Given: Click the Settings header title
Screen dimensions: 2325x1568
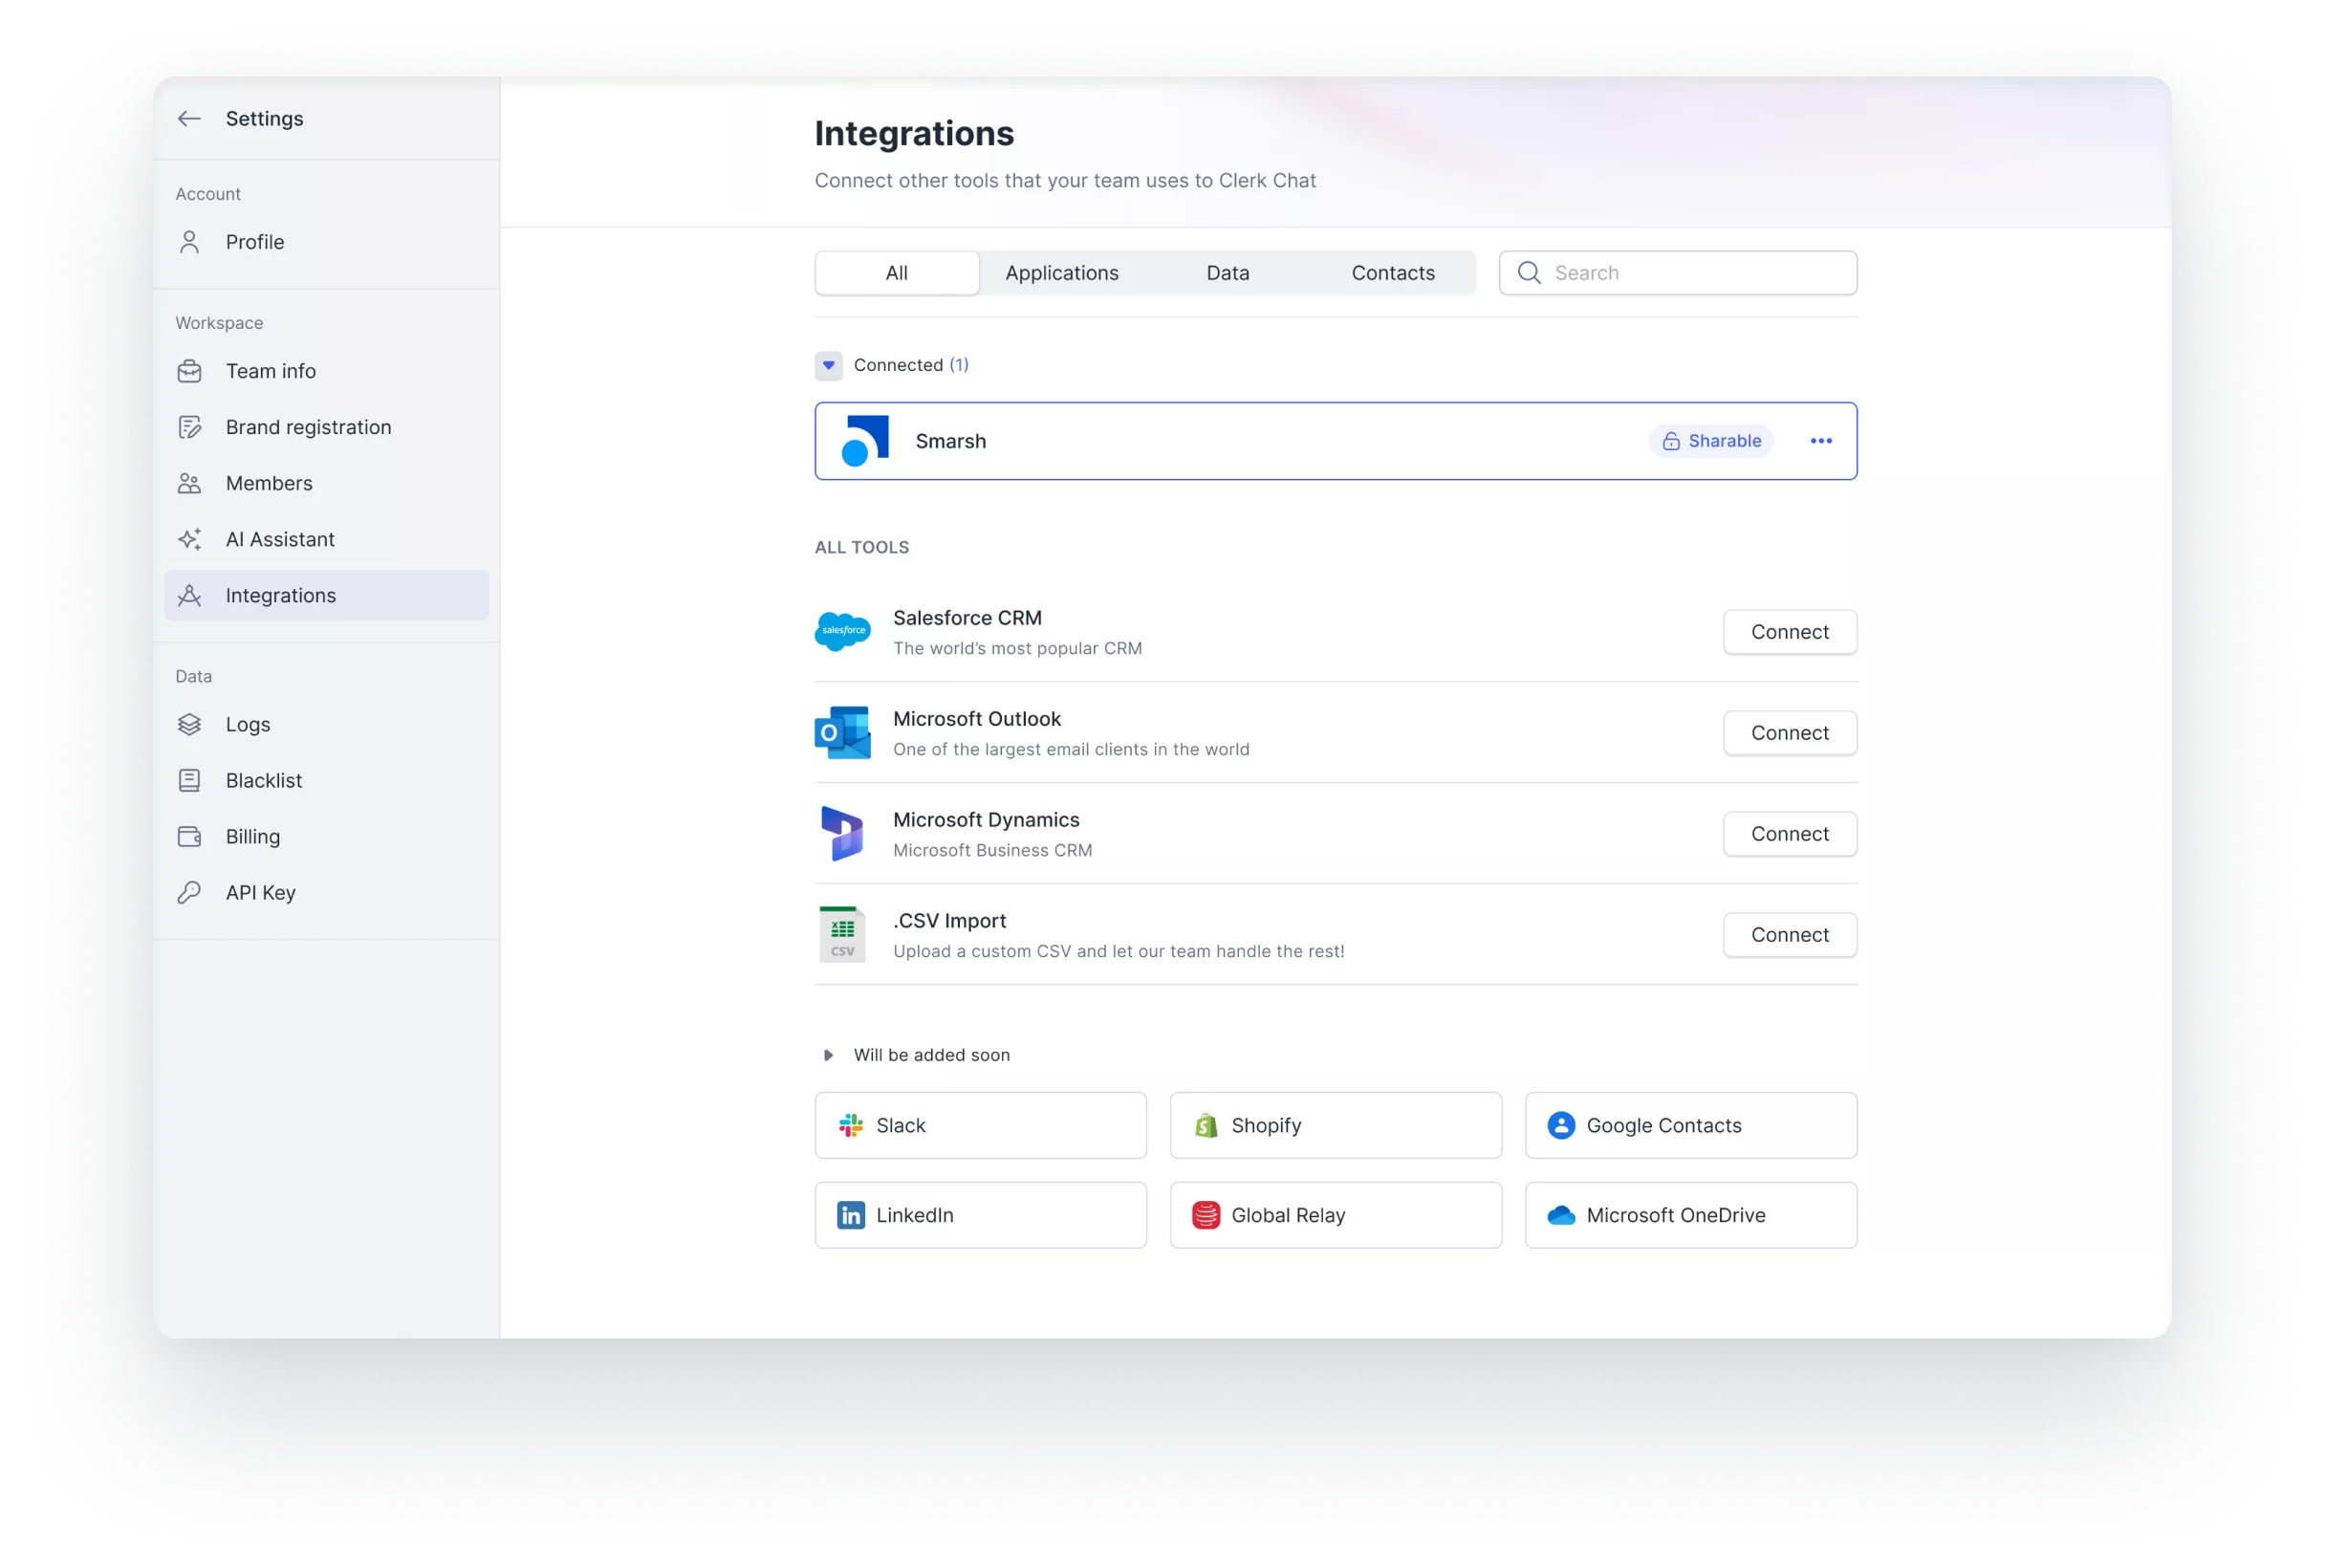Looking at the screenshot, I should [264, 119].
